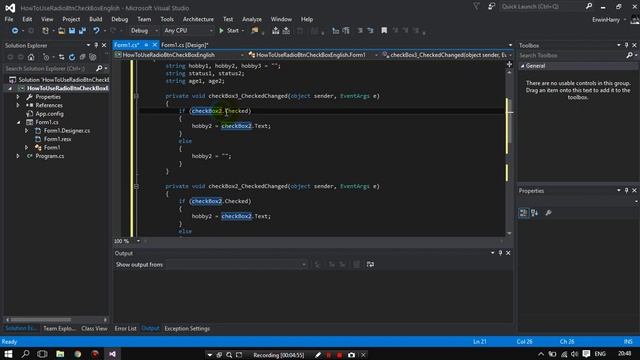Click the editor vertical scrollbar
Image resolution: width=640 pixels, height=360 pixels.
[x=509, y=153]
